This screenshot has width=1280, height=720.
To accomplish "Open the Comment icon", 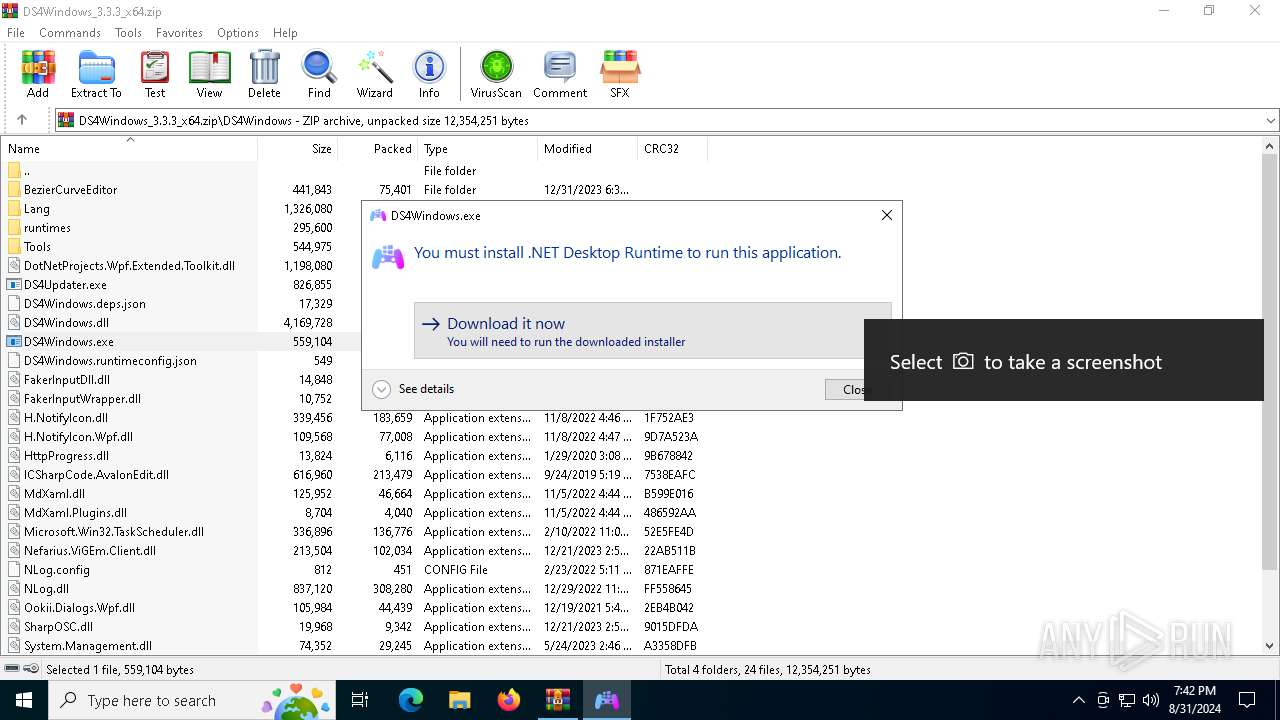I will (x=560, y=75).
